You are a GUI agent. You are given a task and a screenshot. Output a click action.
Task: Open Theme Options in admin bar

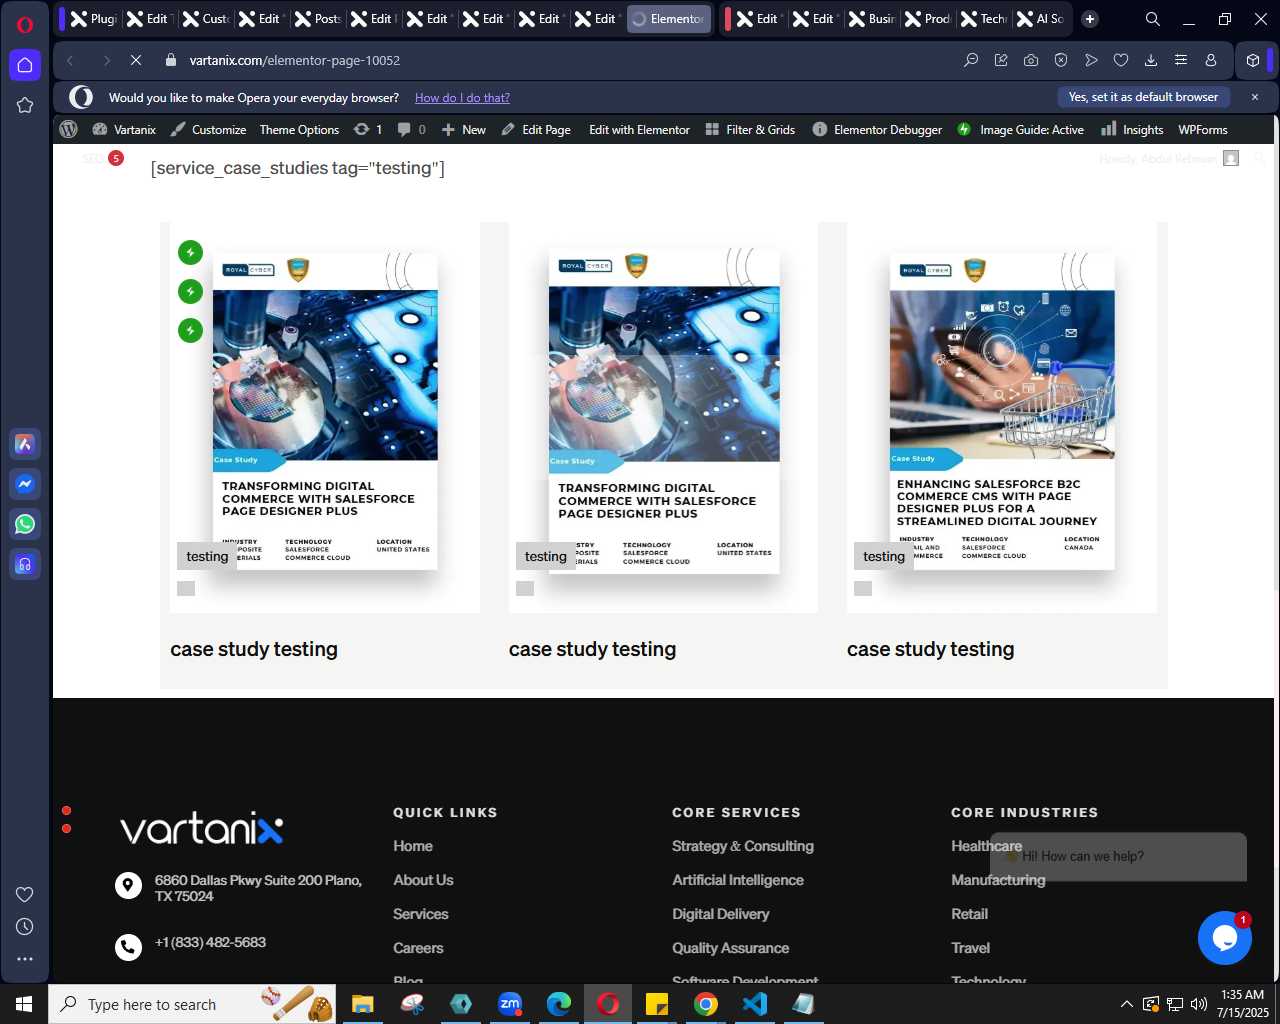[x=299, y=129]
